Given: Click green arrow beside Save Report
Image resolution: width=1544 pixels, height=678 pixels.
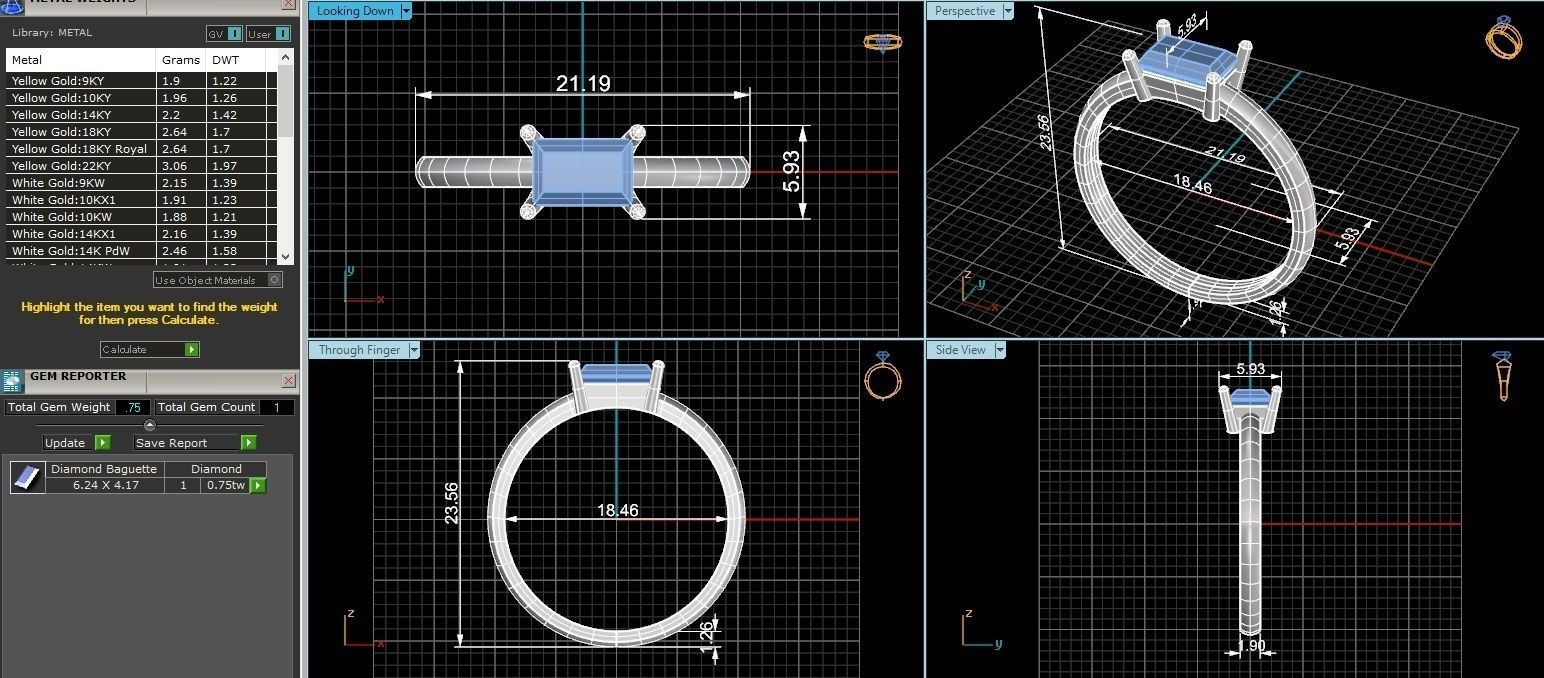Looking at the screenshot, I should [x=249, y=442].
